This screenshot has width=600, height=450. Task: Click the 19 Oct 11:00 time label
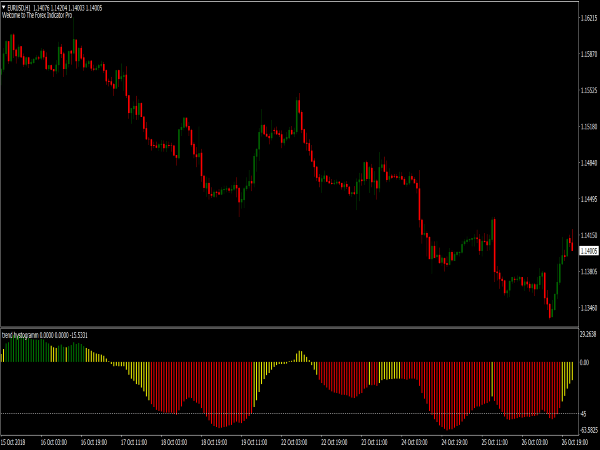[x=254, y=442]
